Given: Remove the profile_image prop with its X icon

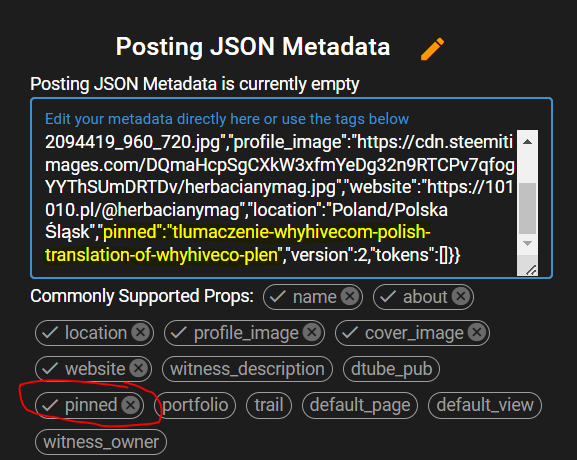Looking at the screenshot, I should coord(312,332).
